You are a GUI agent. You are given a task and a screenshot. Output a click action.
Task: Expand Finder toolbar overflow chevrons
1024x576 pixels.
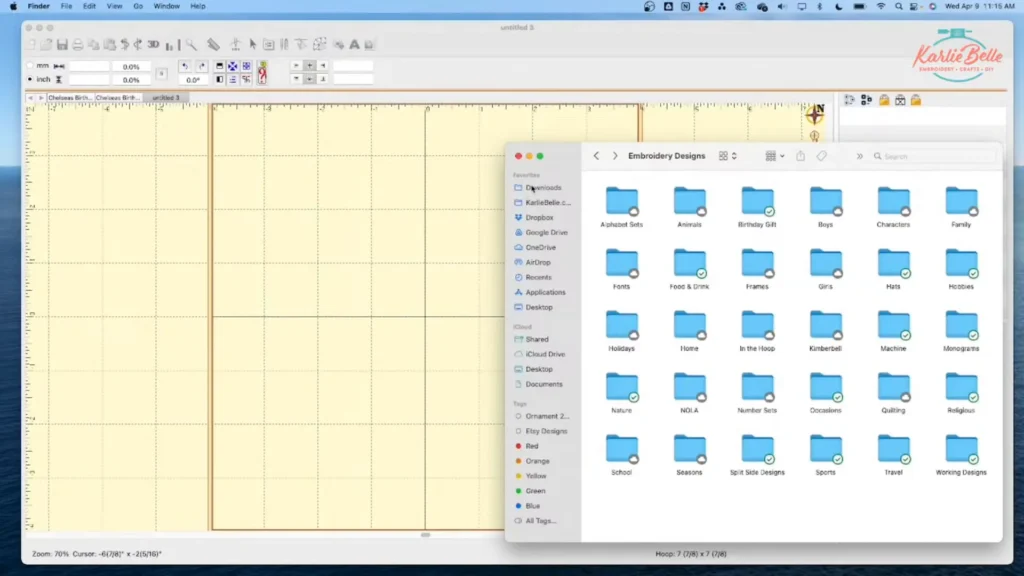pyautogui.click(x=859, y=157)
